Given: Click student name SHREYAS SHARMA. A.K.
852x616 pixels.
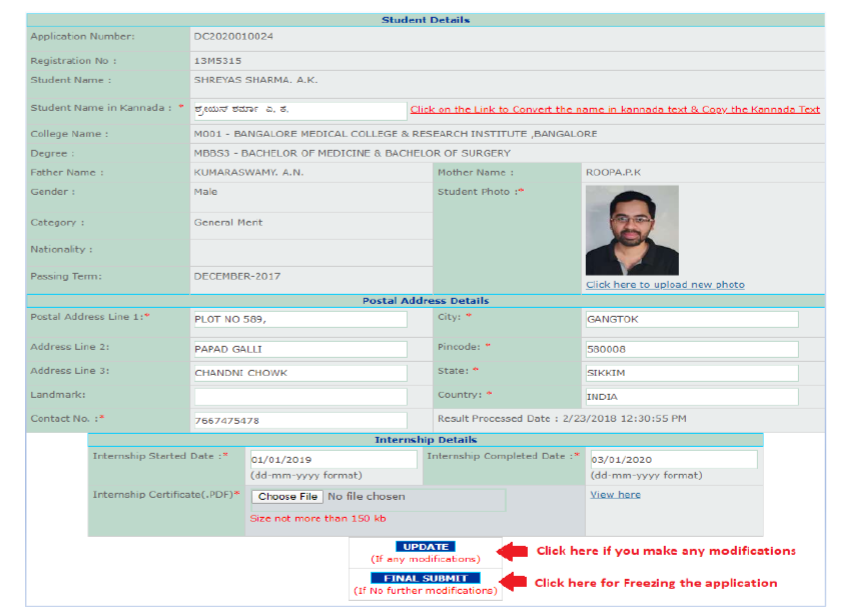Looking at the screenshot, I should coord(256,80).
